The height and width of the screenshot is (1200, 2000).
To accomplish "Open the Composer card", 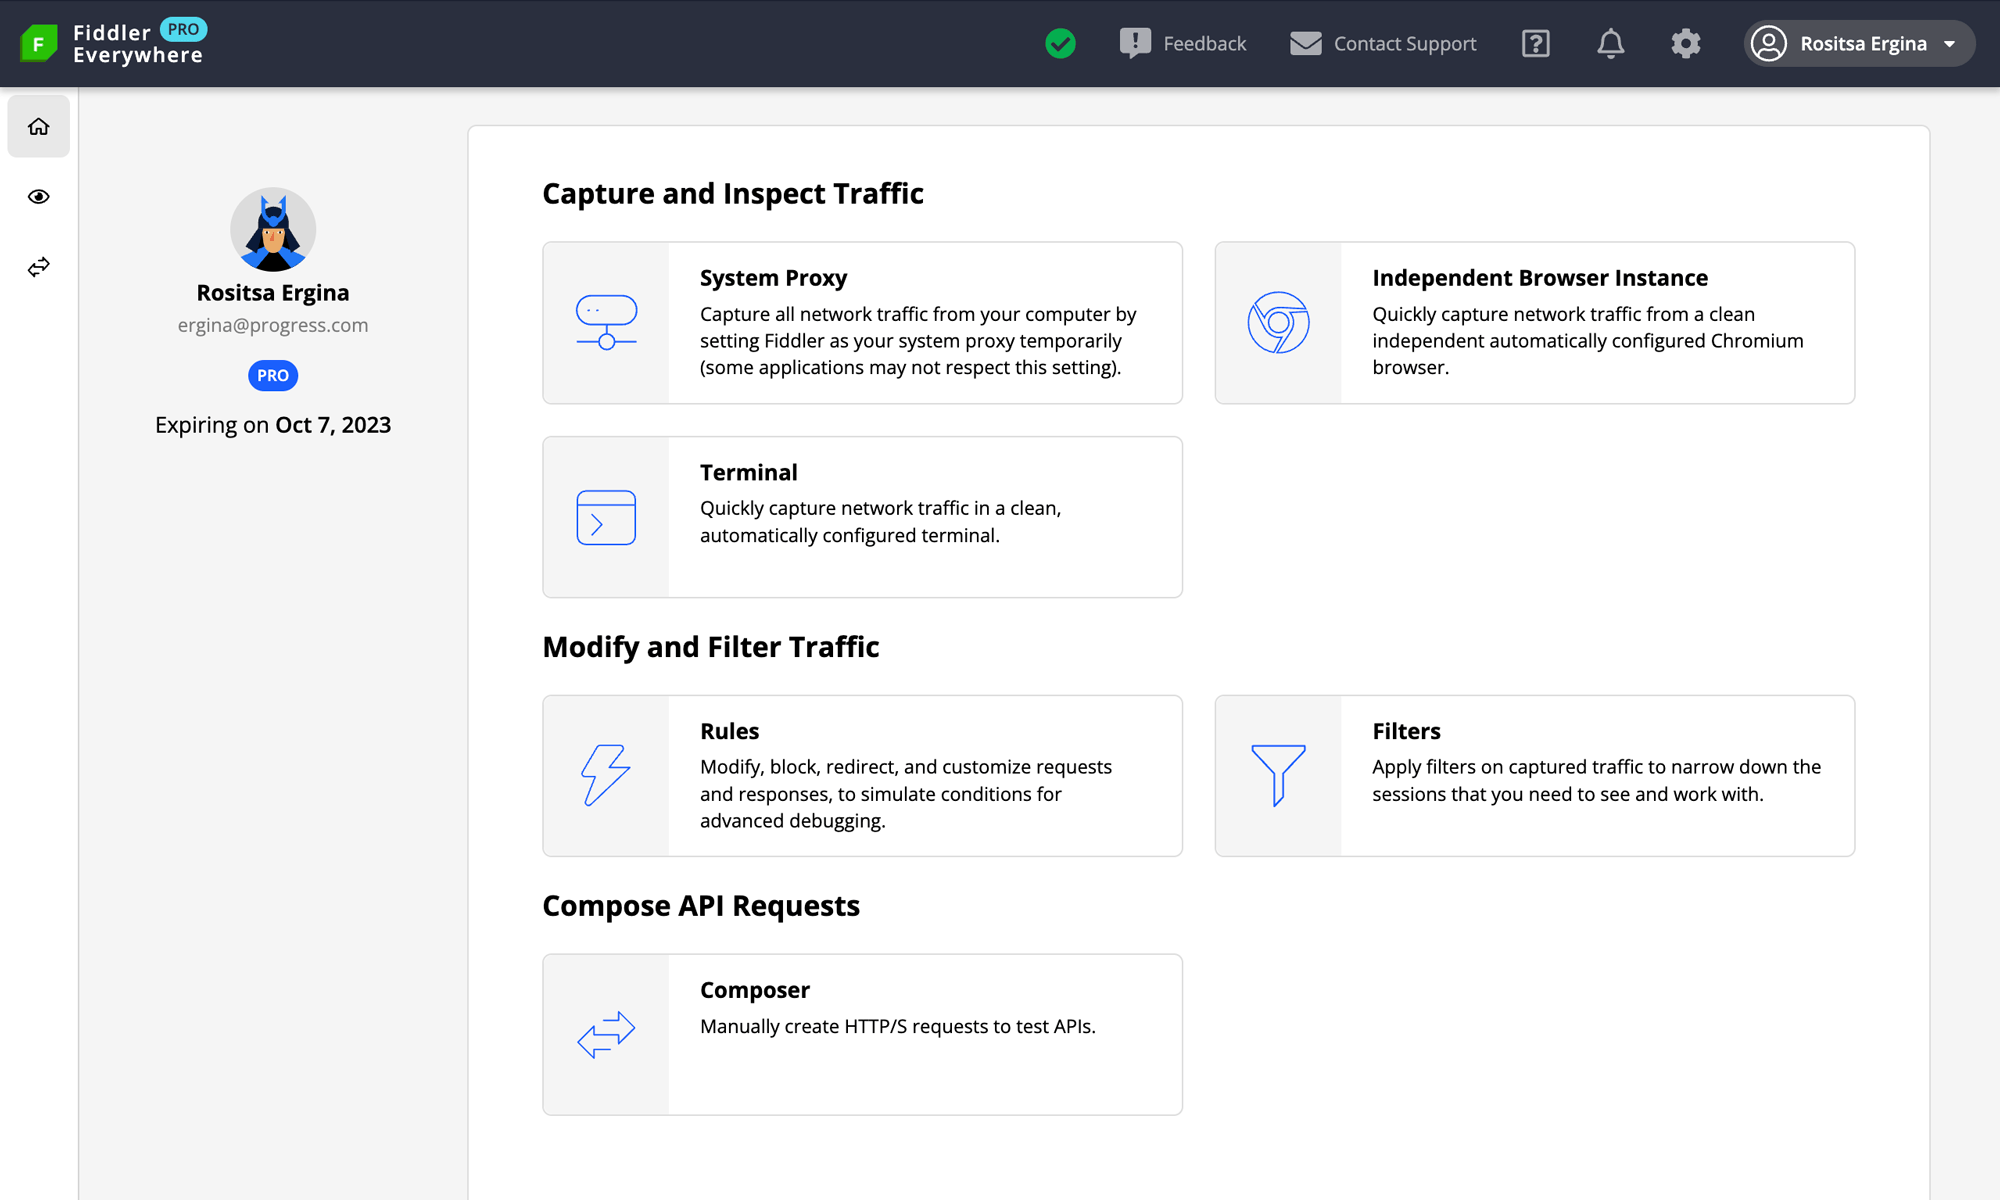I will coord(862,1035).
